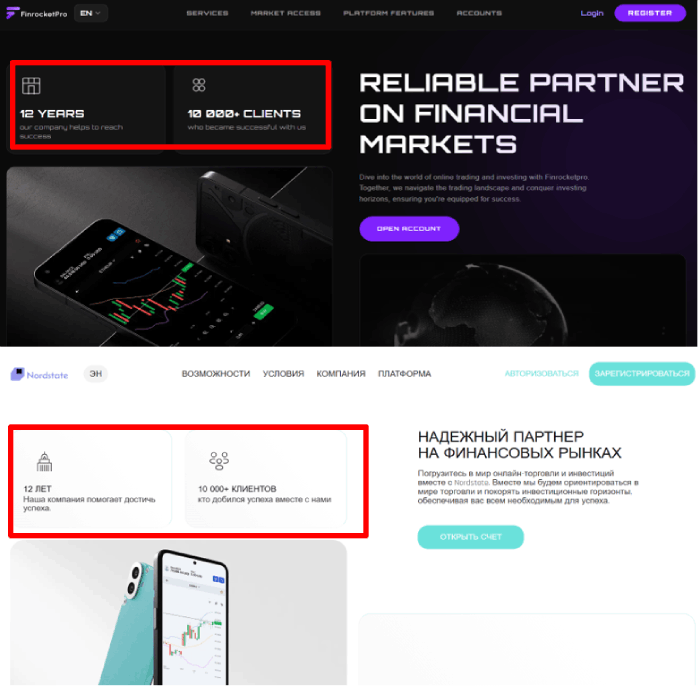Open the SERVICES menu
Viewport: 700px width, 686px height.
pos(207,13)
